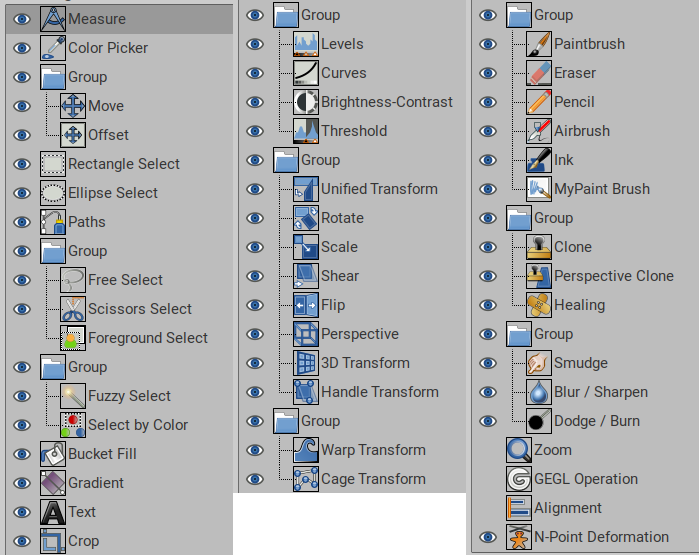The height and width of the screenshot is (555, 699).
Task: Select the Zoom magnifier icon
Action: coord(519,450)
